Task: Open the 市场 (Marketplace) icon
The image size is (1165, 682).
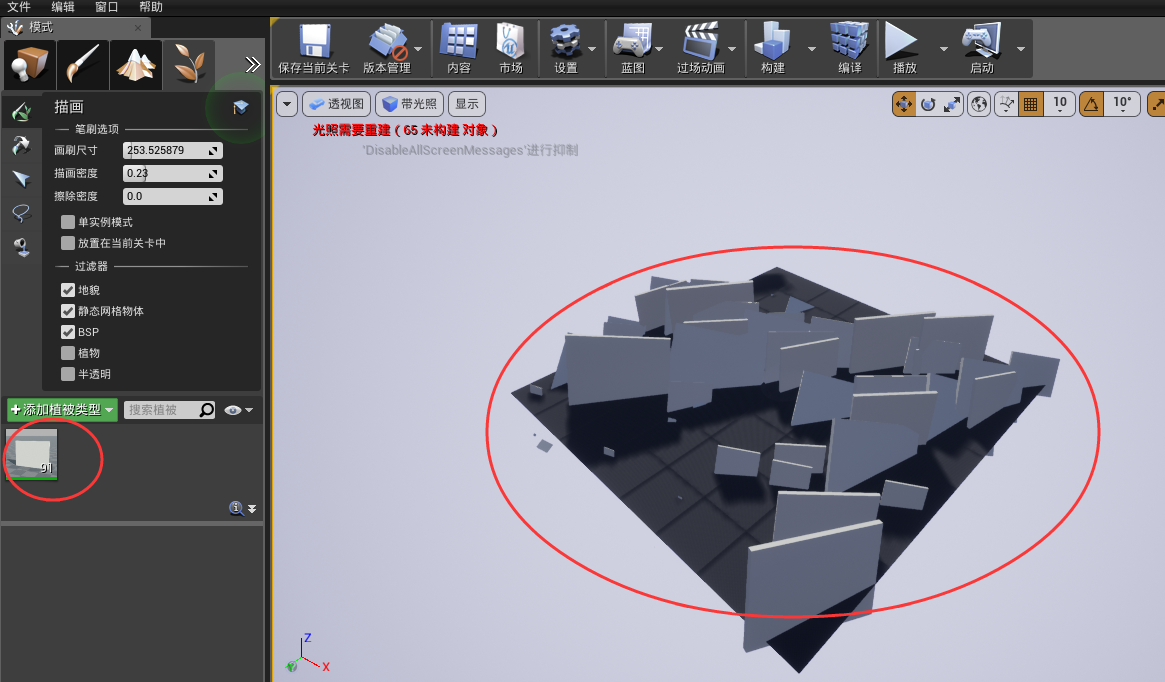Action: pos(511,44)
